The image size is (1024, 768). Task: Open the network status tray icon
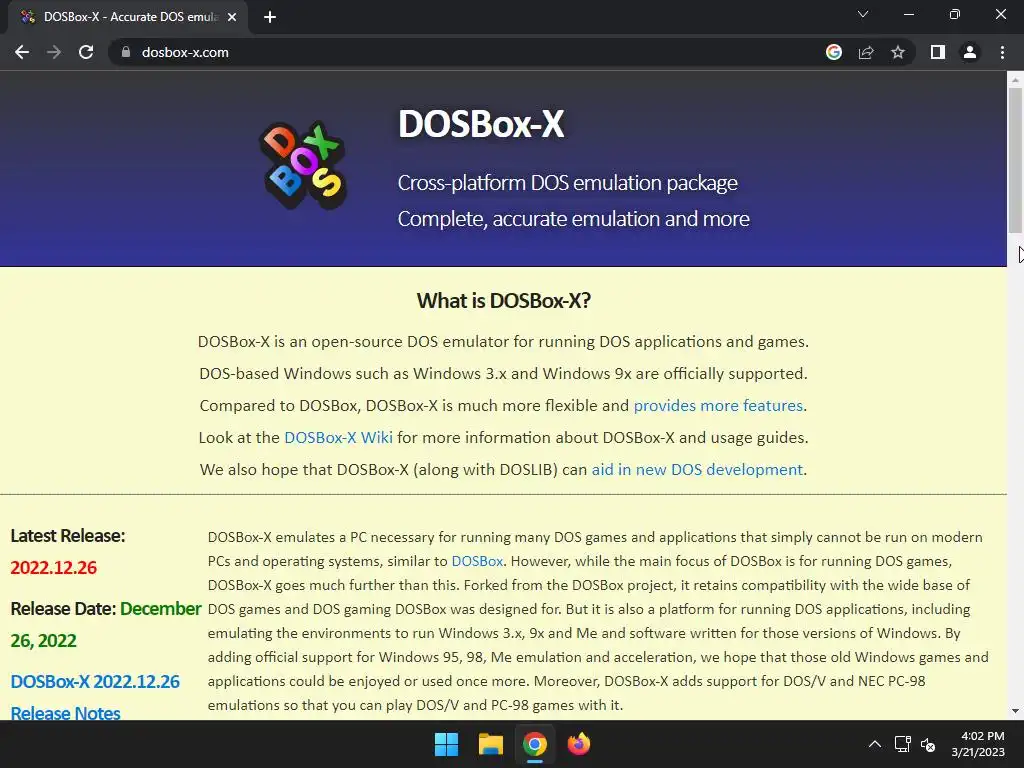click(903, 744)
